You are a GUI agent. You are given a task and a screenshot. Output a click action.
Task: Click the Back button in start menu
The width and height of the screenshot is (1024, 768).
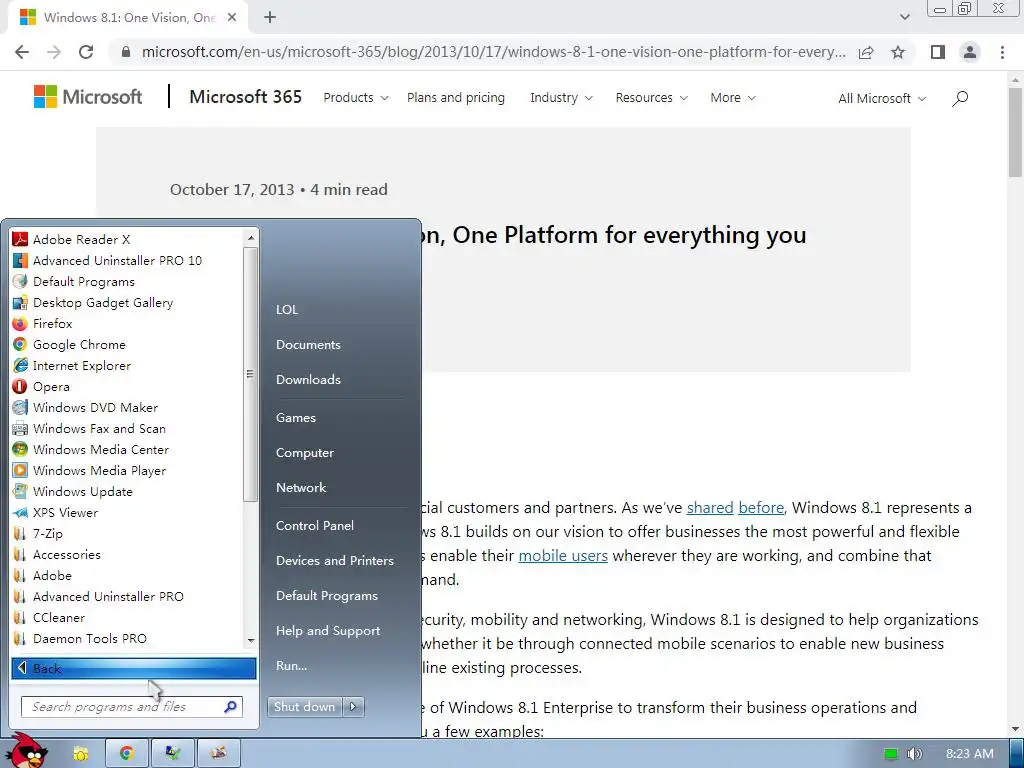(134, 668)
